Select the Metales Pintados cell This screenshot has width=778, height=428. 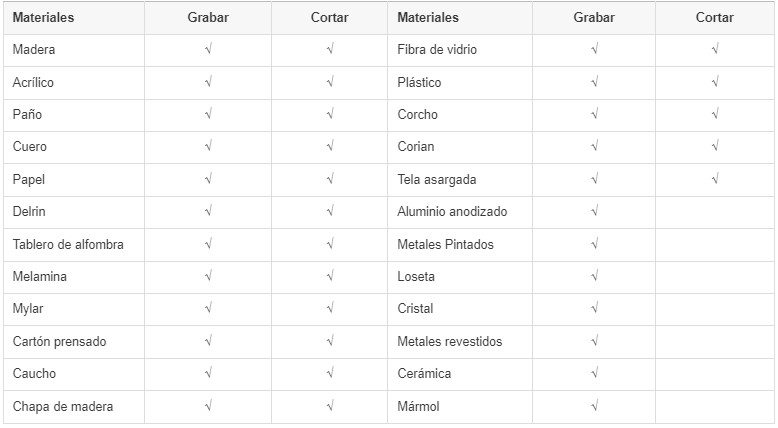[460, 245]
